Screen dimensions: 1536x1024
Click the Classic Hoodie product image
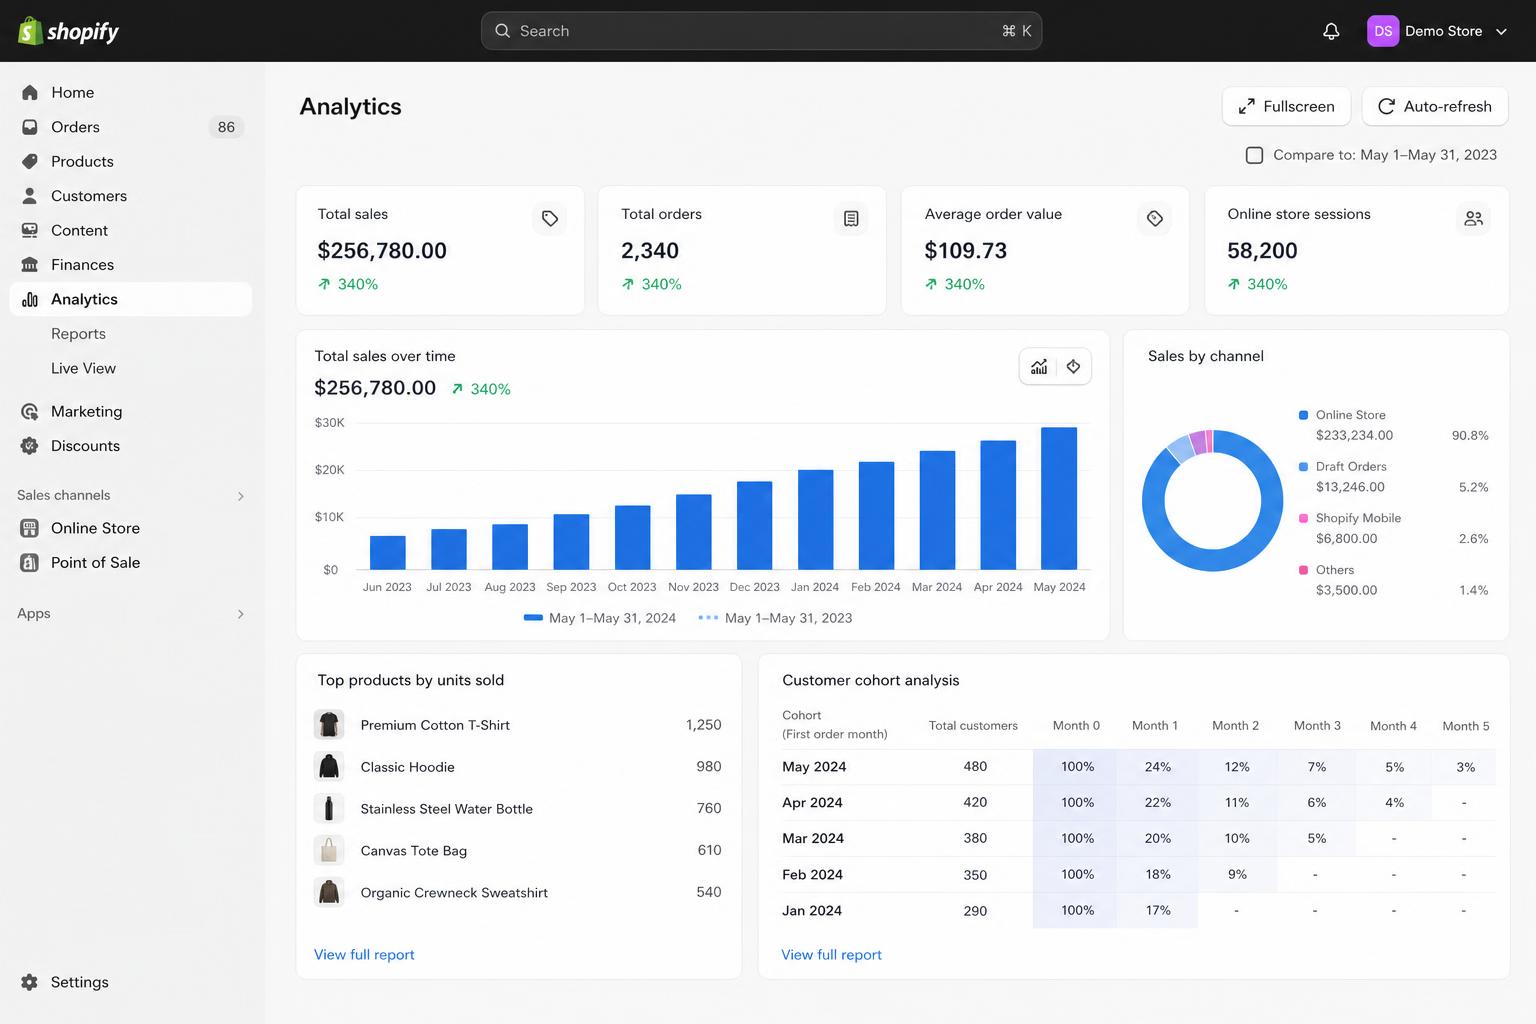pyautogui.click(x=329, y=766)
